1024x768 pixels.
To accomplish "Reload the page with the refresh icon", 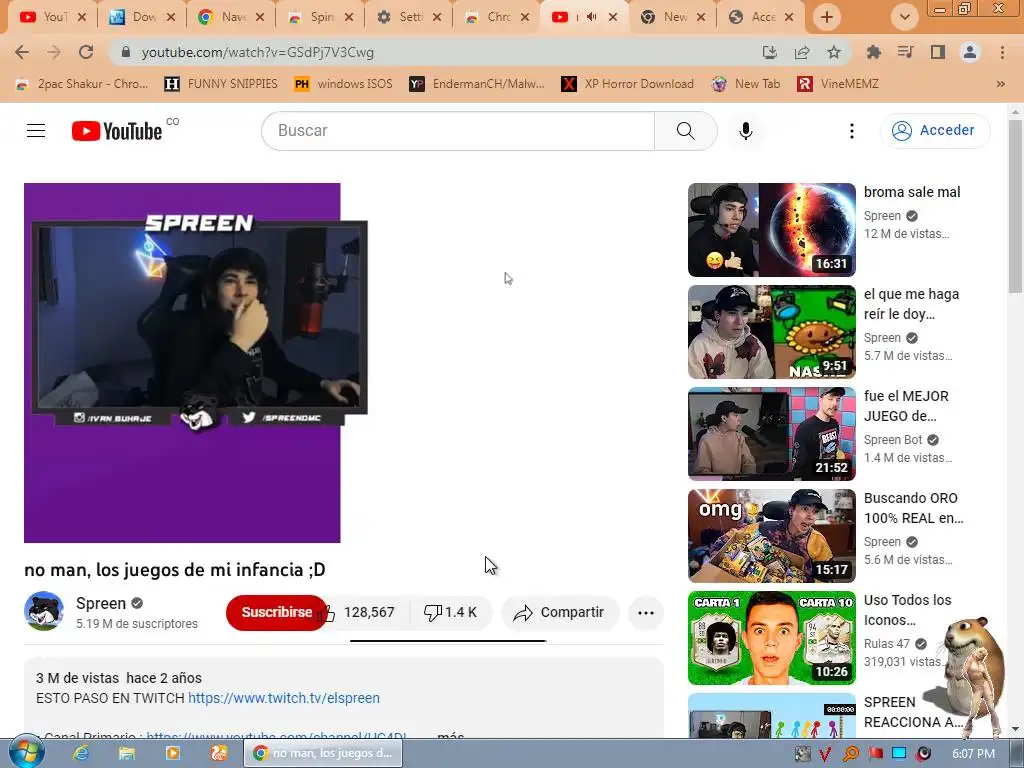I will click(86, 52).
